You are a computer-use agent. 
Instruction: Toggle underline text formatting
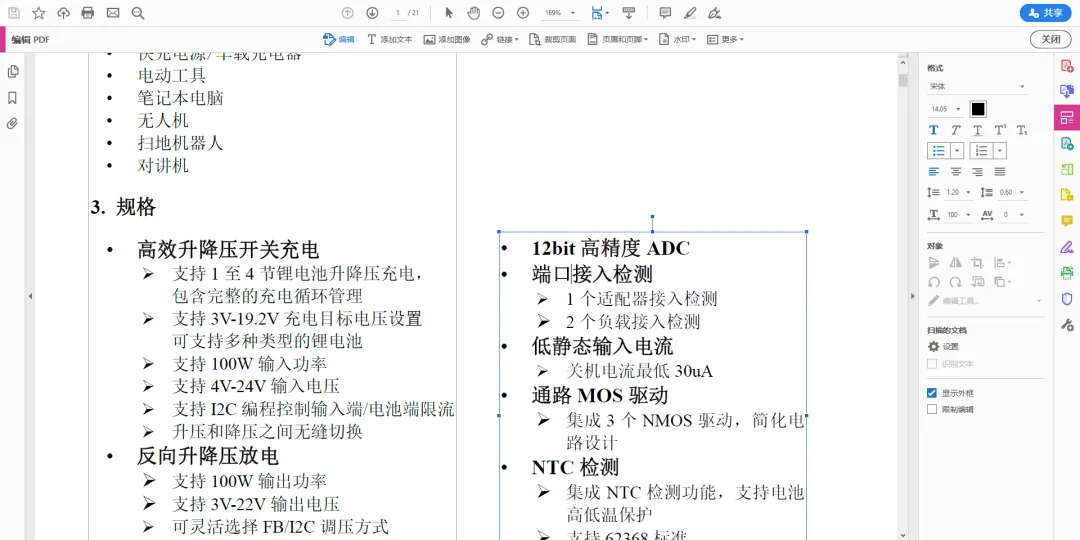point(977,130)
